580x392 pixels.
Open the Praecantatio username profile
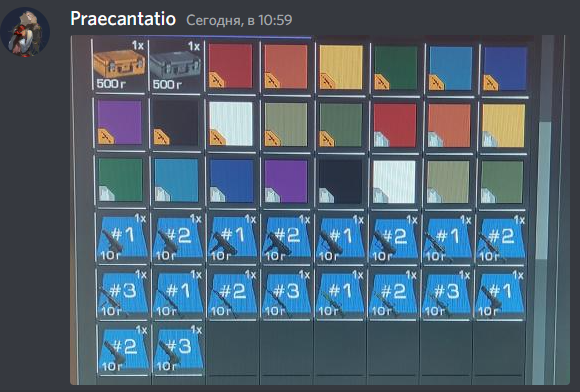tap(123, 18)
